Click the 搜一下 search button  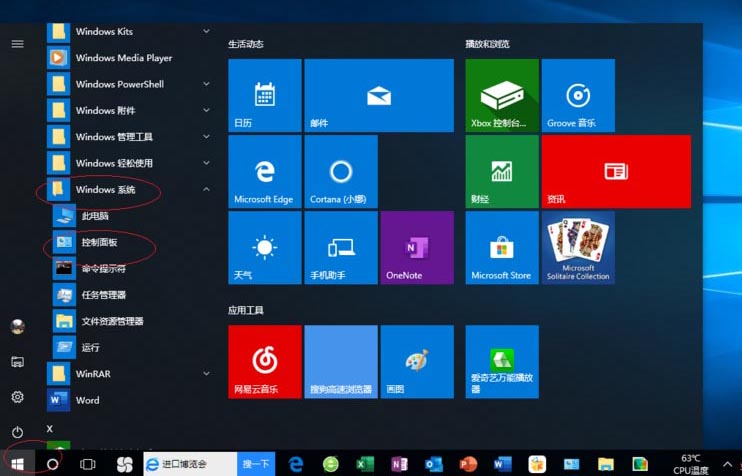click(x=256, y=464)
